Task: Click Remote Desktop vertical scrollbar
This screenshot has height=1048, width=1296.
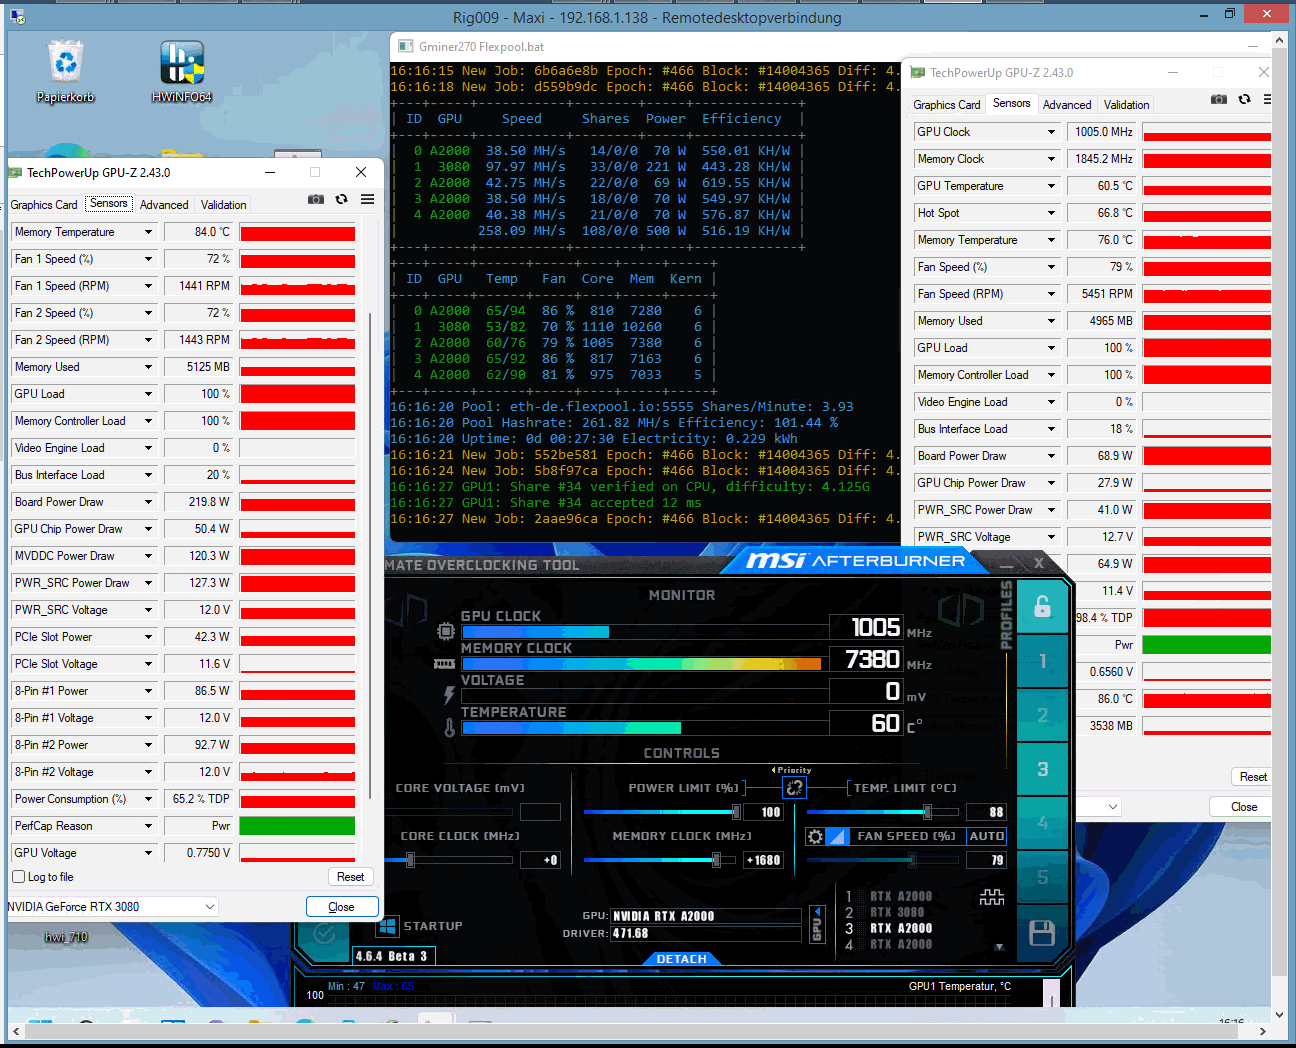Action: [x=1279, y=512]
